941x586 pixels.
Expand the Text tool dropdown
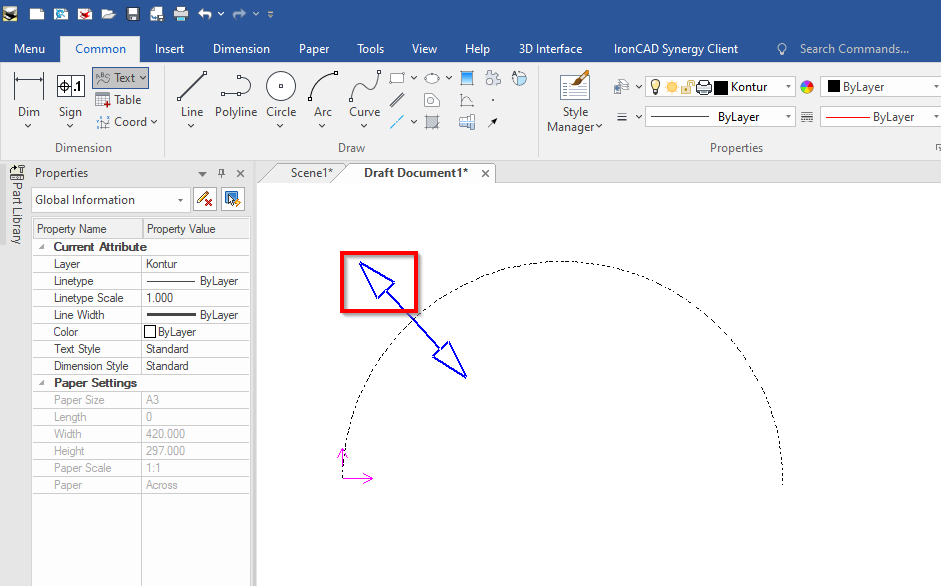143,78
